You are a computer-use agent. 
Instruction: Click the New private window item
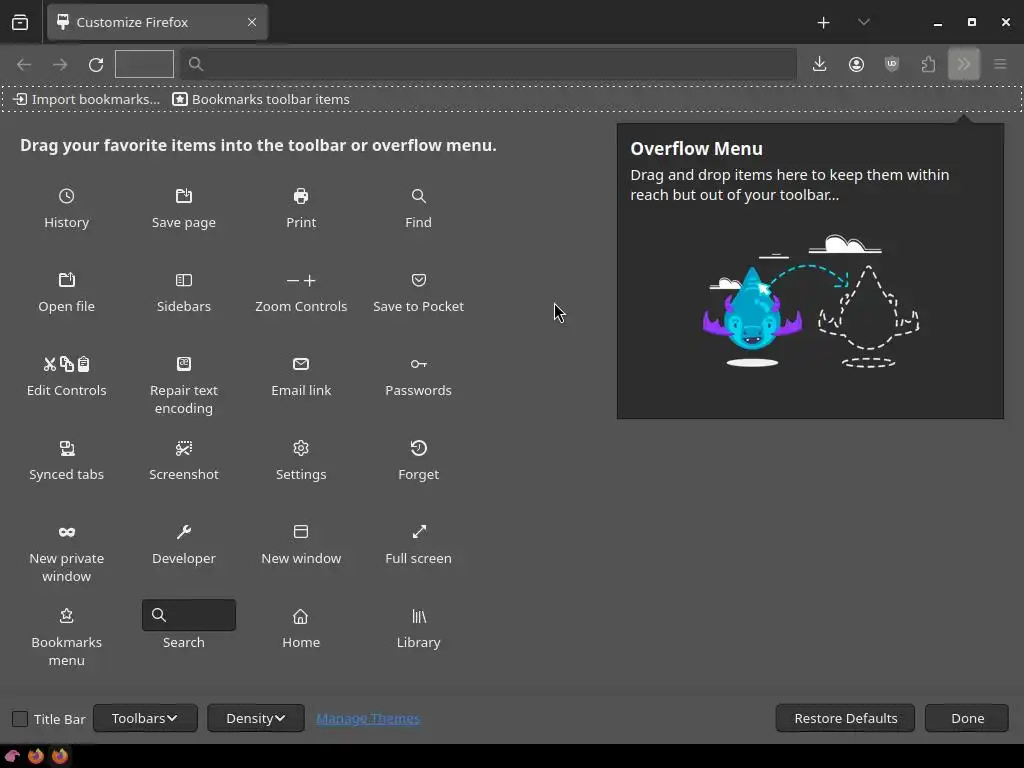pos(66,553)
